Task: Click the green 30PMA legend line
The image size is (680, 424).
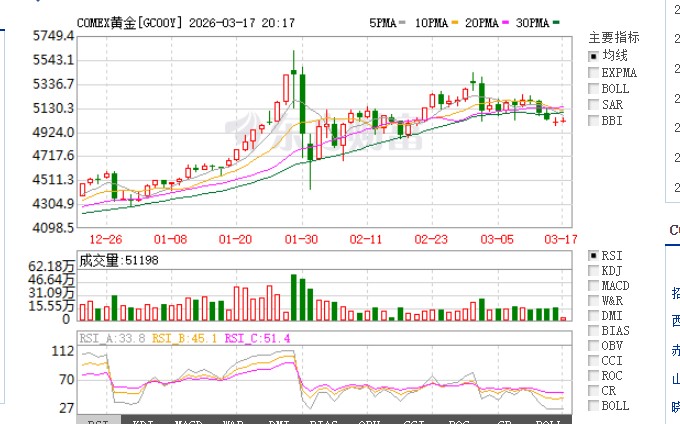Action: click(556, 21)
